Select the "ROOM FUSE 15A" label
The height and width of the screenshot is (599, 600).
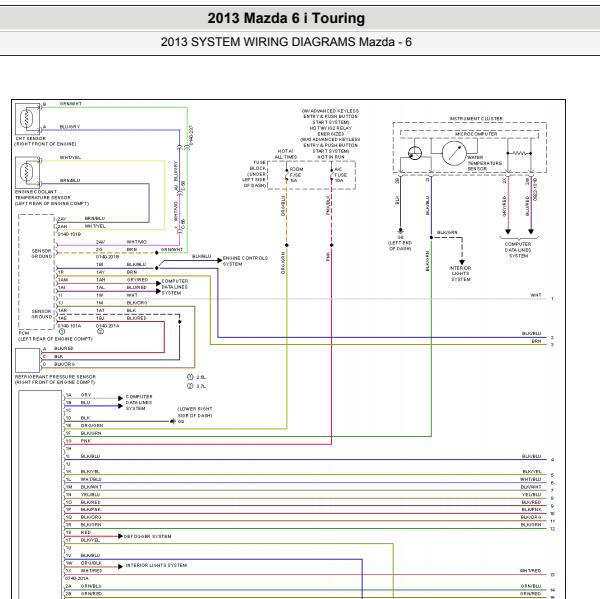297,175
